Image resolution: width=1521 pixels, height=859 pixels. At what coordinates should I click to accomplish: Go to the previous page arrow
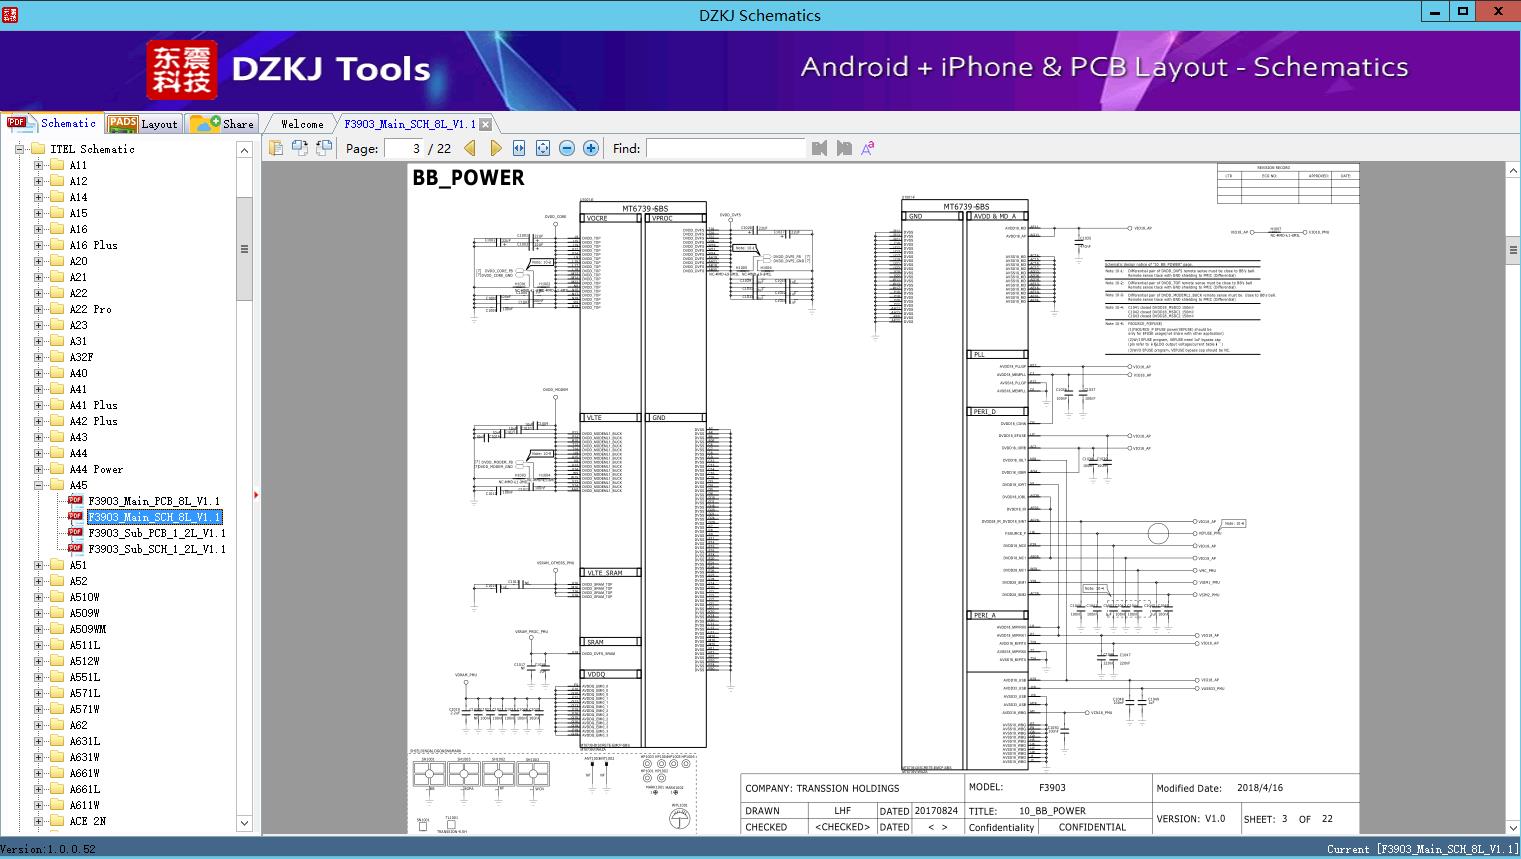(471, 148)
